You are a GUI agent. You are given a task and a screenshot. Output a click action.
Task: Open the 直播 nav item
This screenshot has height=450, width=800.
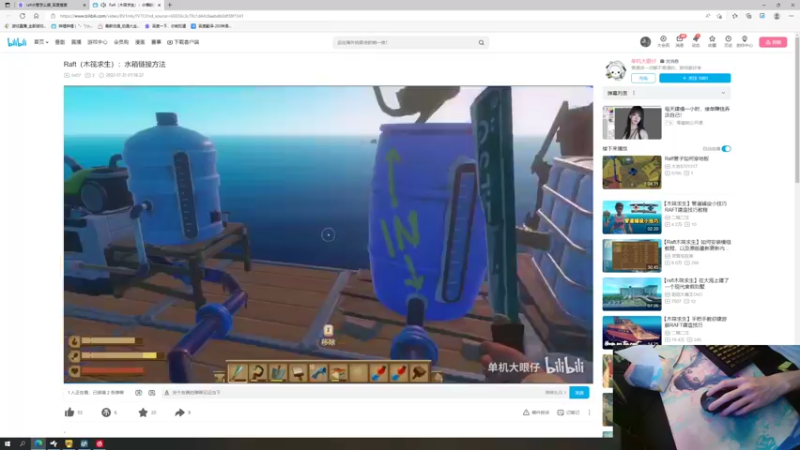[x=76, y=42]
